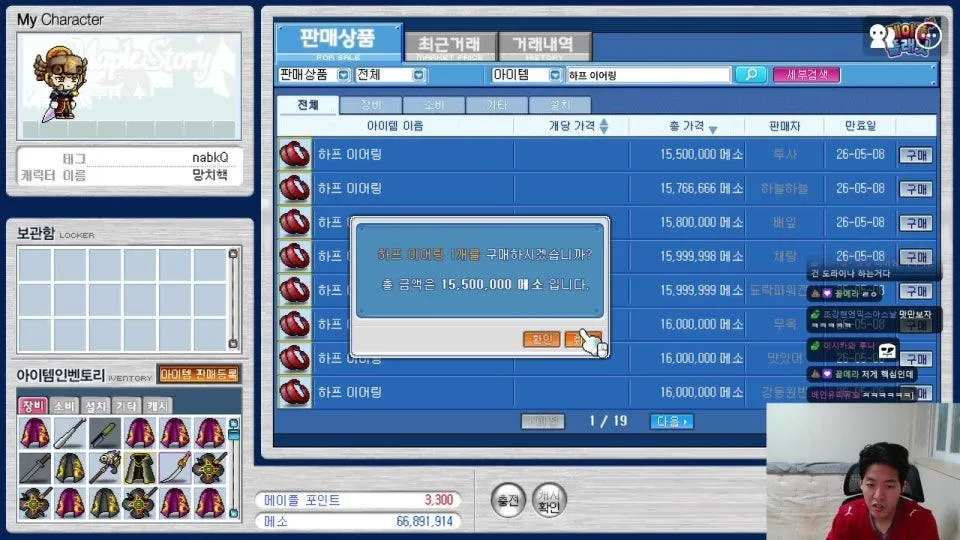Viewport: 960px width, 540px height.
Task: Click inventory scrollbar up arrow
Action: (x=233, y=424)
